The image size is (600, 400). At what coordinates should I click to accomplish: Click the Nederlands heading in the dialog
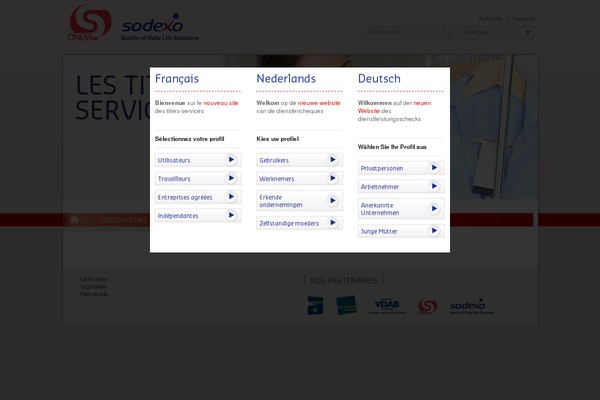click(x=286, y=78)
